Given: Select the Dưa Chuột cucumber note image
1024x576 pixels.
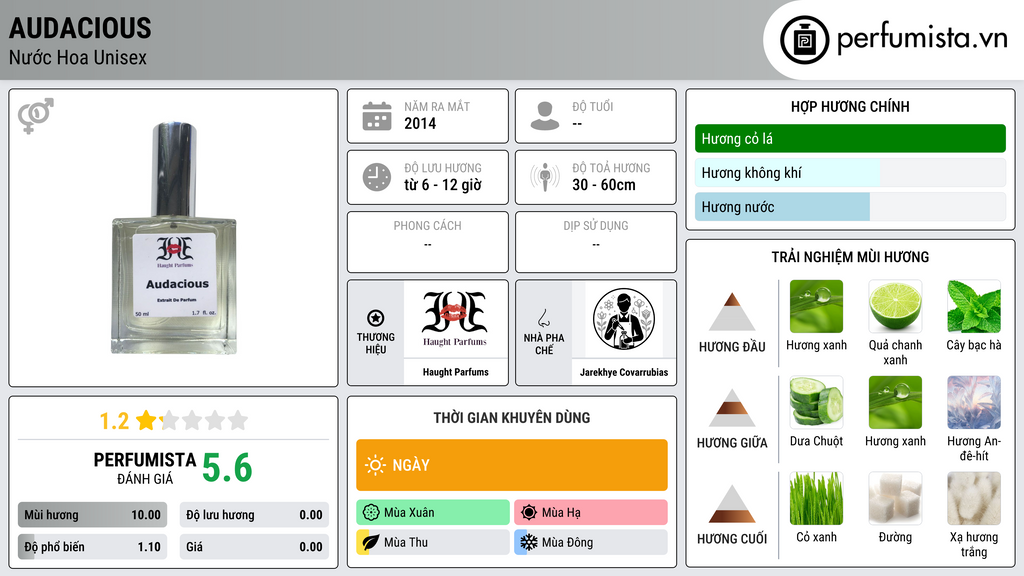Looking at the screenshot, I should (816, 402).
